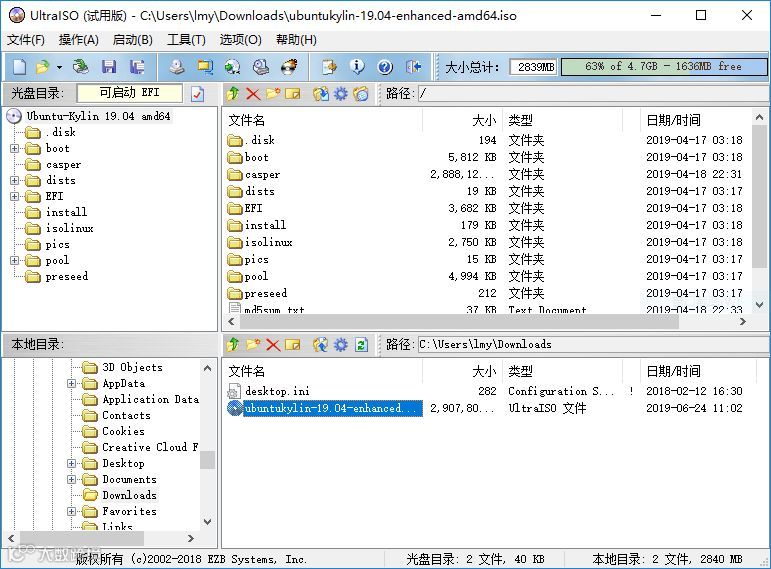771x569 pixels.
Task: Expand the AppData folder in local tree
Action: 71,383
